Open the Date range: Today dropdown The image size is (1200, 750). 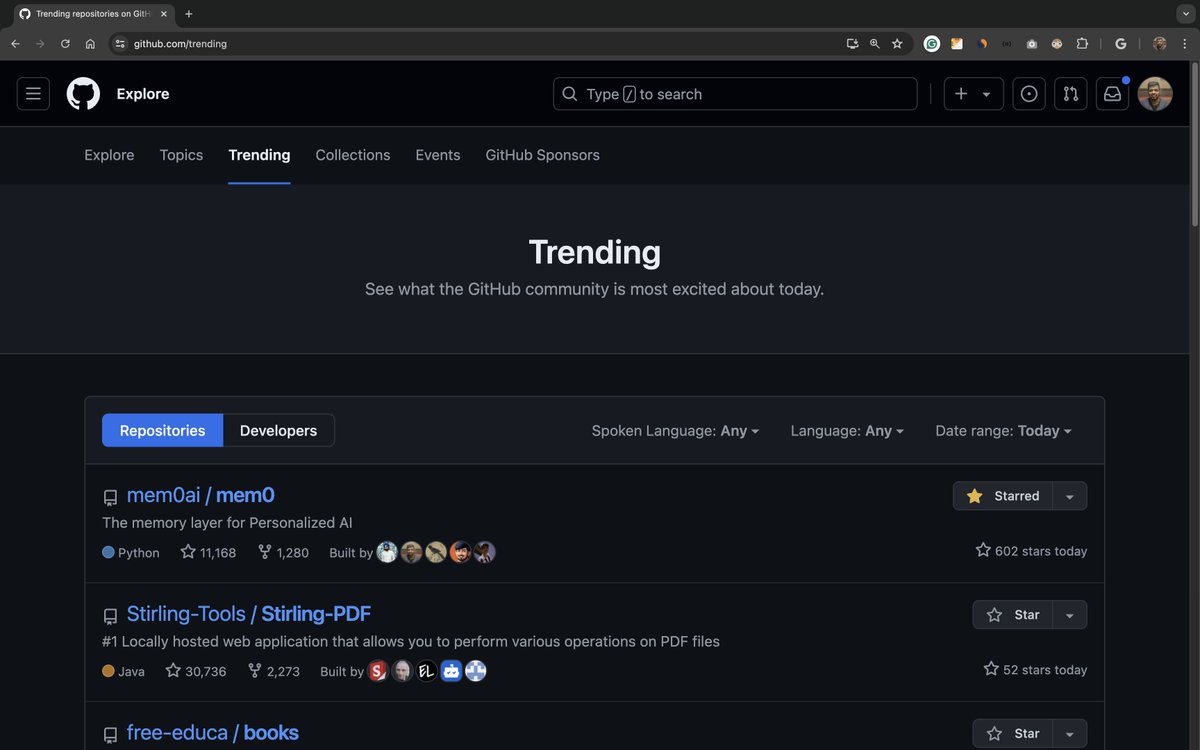pos(1003,431)
